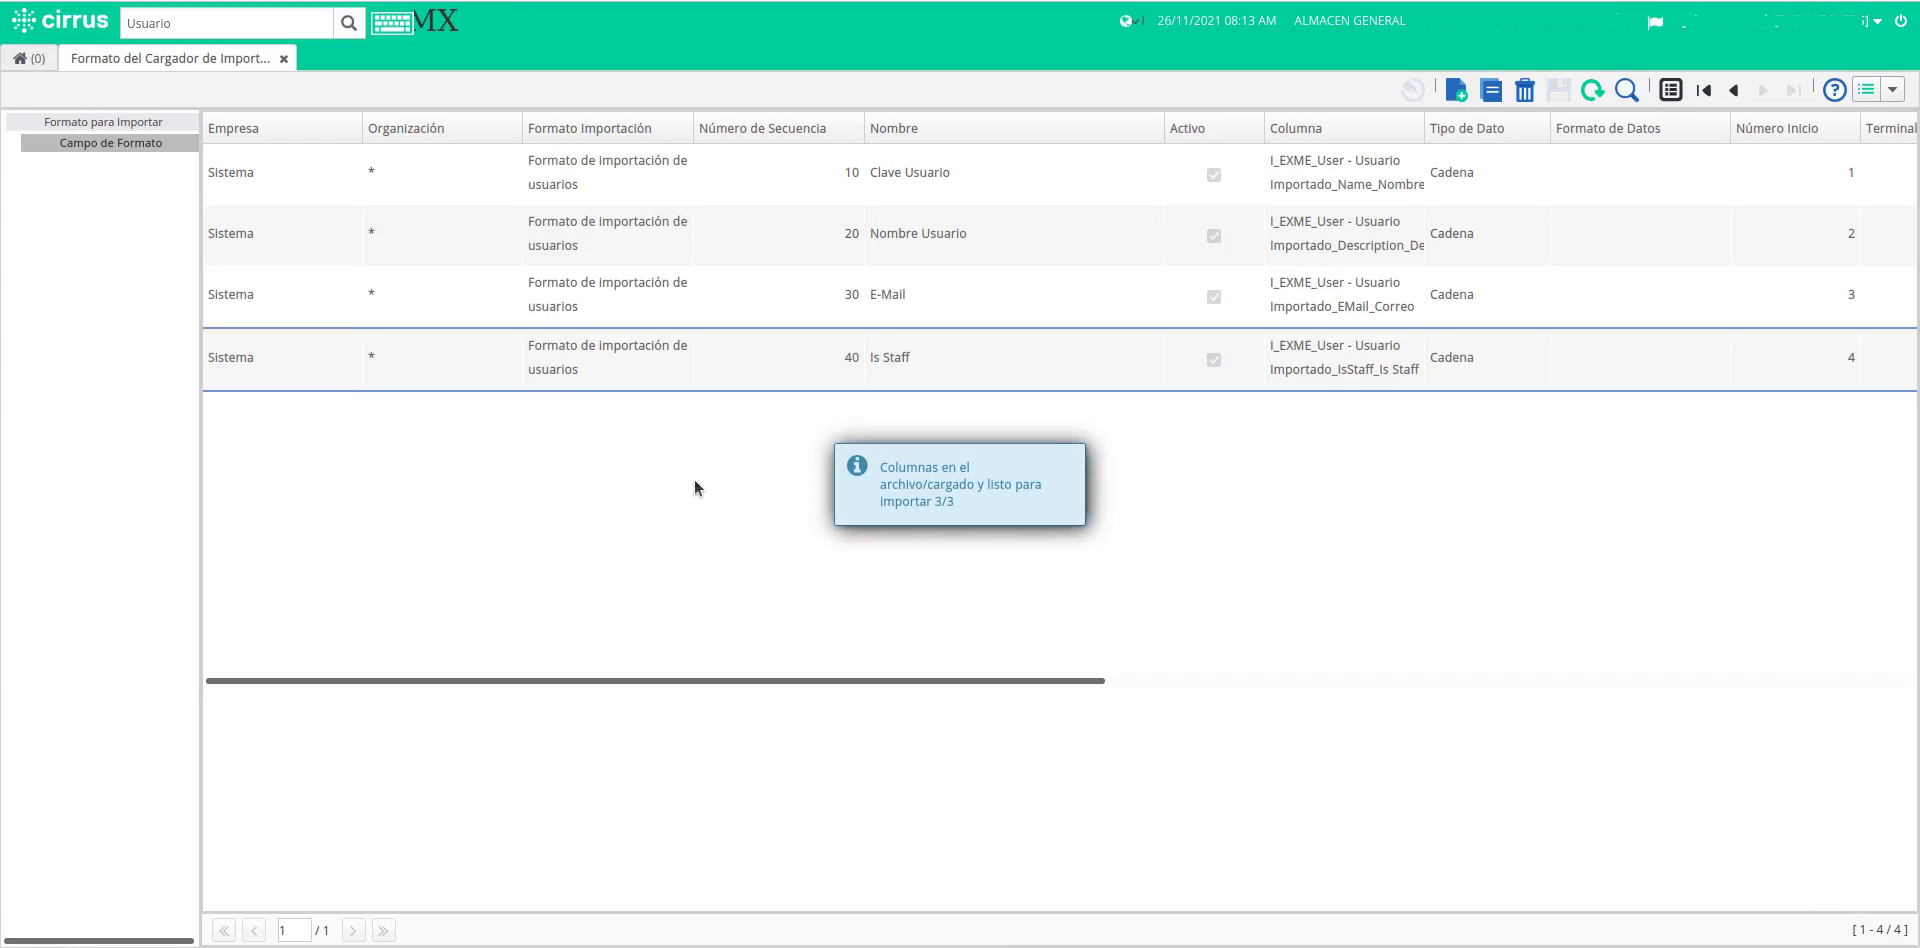Viewport: 1920px width, 948px height.
Task: Go to first record with navigation arrow
Action: pyautogui.click(x=1704, y=89)
